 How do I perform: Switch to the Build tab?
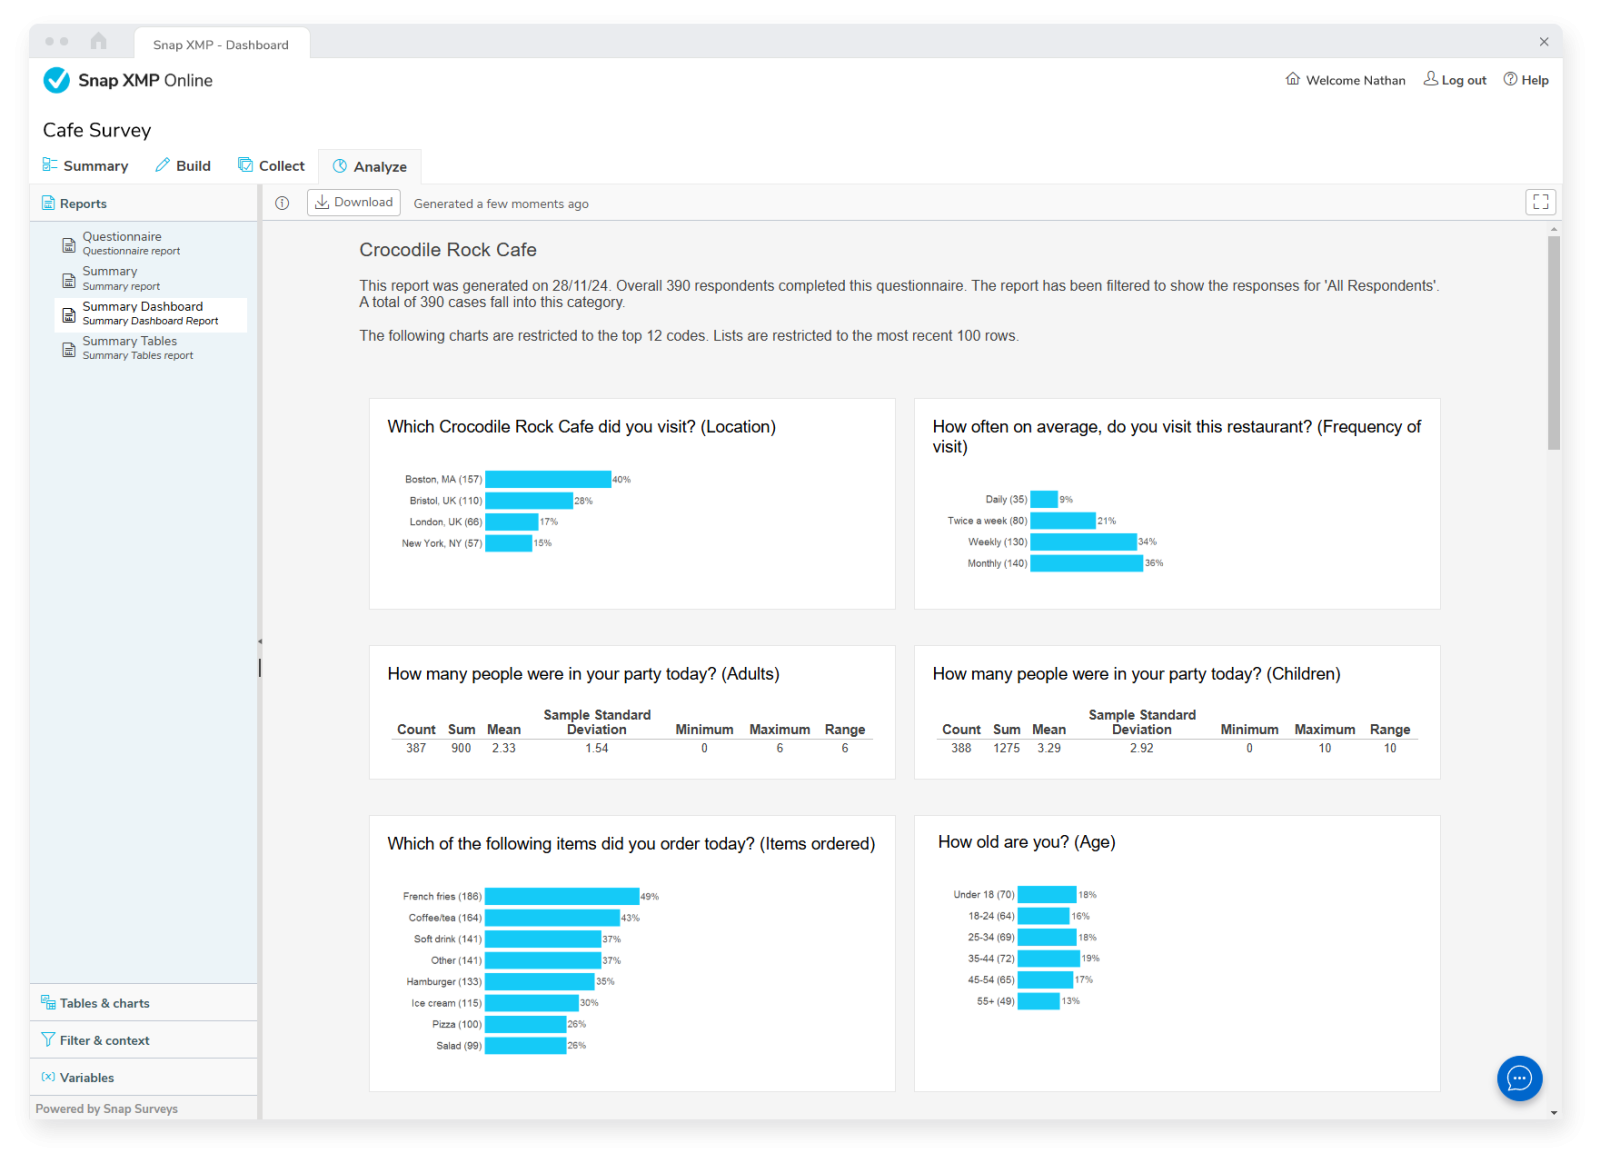[183, 166]
